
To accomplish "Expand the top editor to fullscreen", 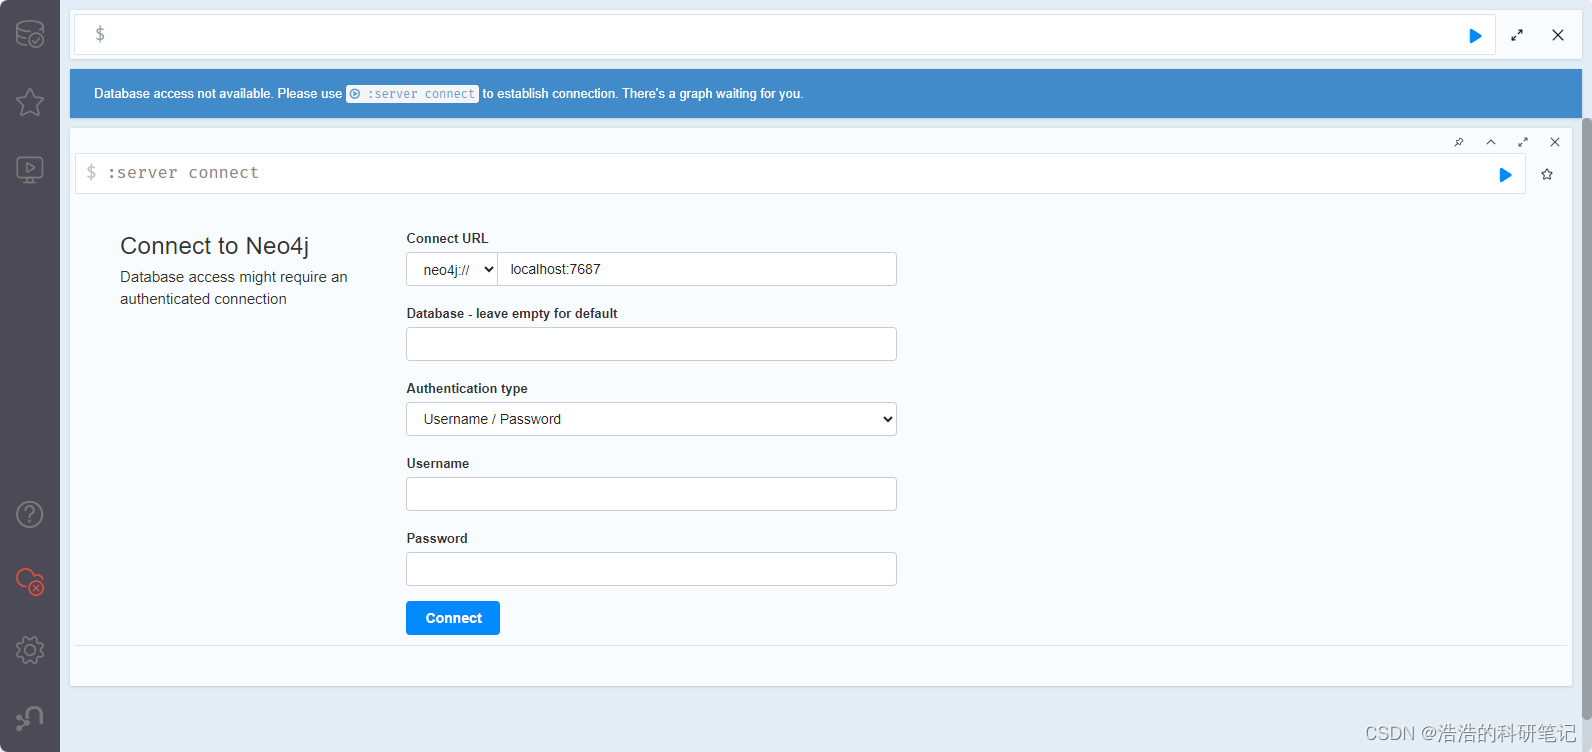I will pyautogui.click(x=1517, y=35).
